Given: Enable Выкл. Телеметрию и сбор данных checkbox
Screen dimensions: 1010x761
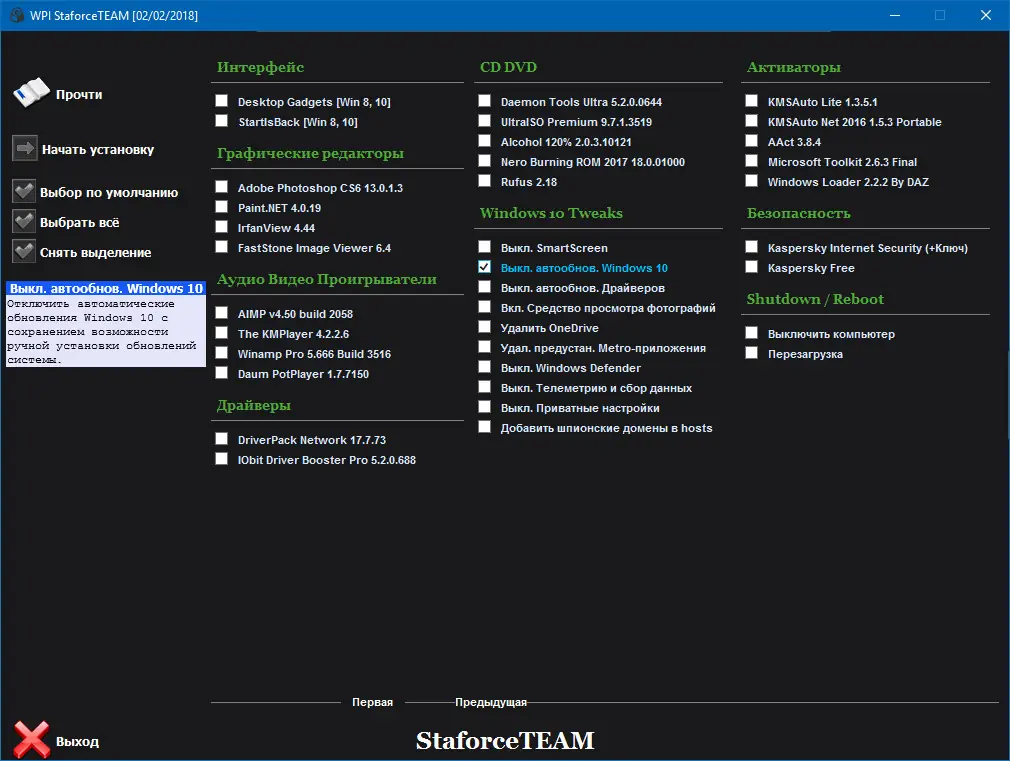Looking at the screenshot, I should [484, 387].
